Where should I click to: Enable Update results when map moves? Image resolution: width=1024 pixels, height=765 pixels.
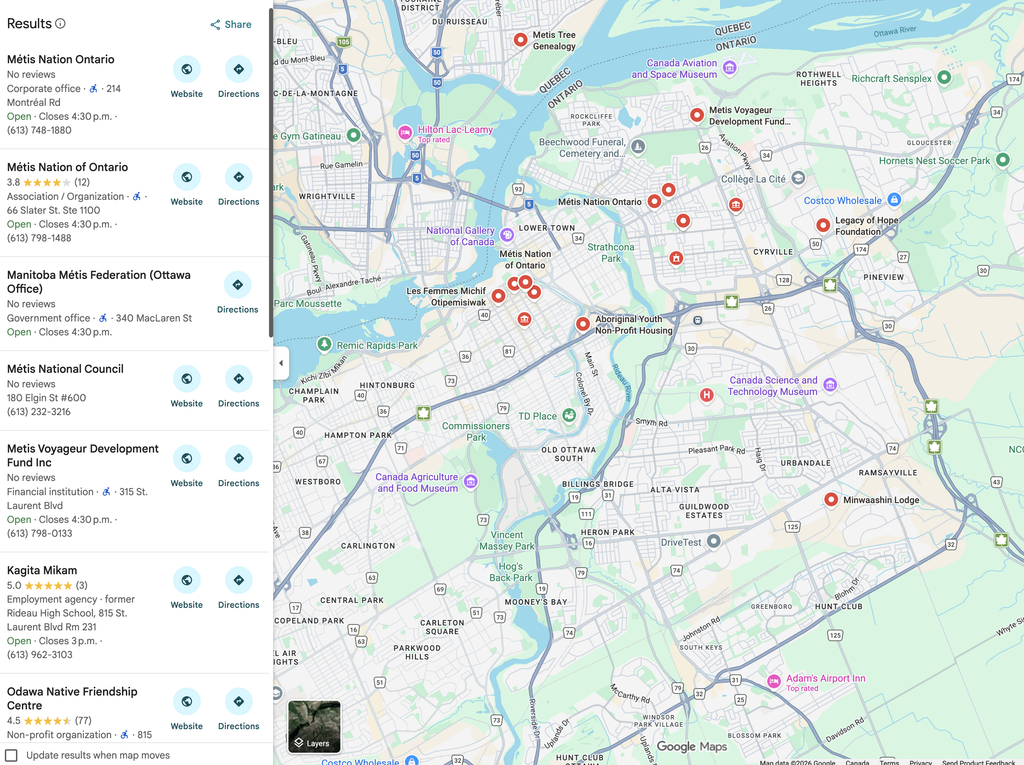click(x=12, y=755)
